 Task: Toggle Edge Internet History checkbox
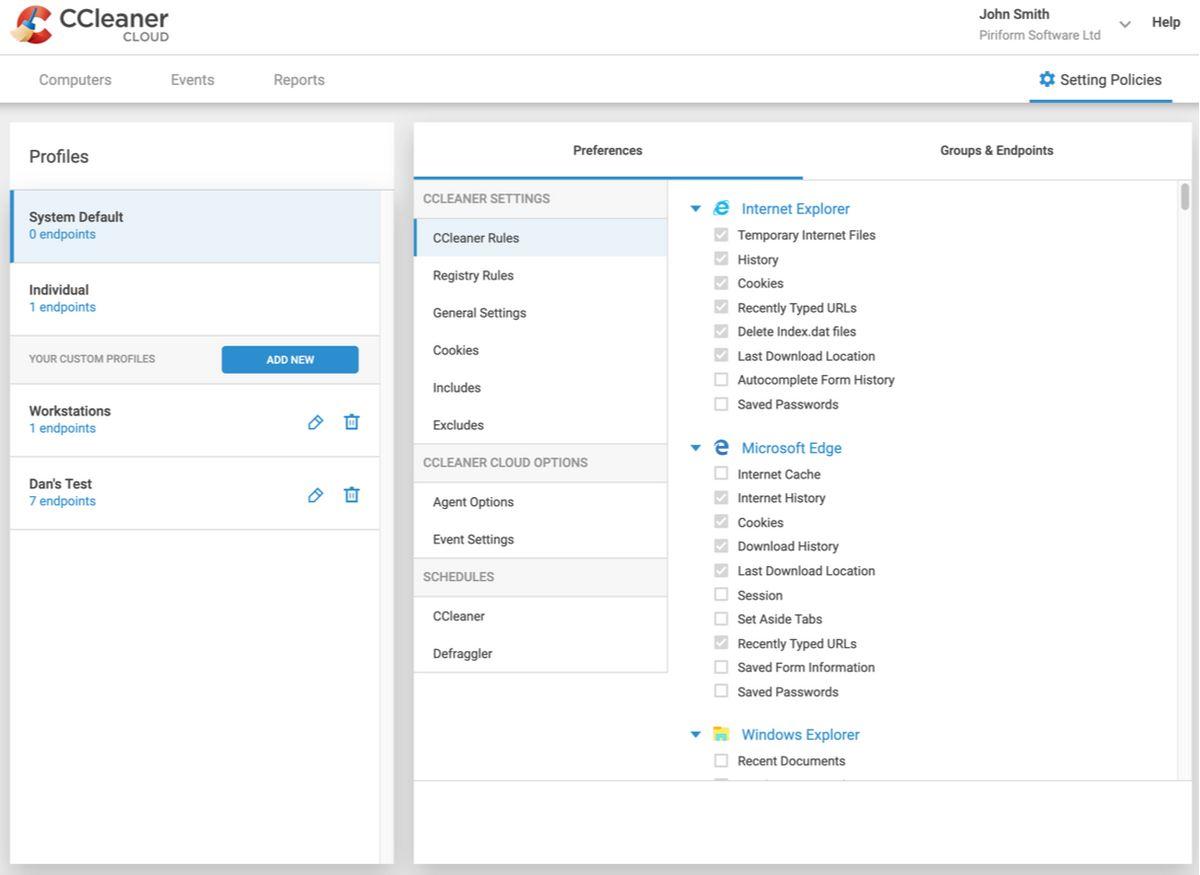click(x=721, y=498)
